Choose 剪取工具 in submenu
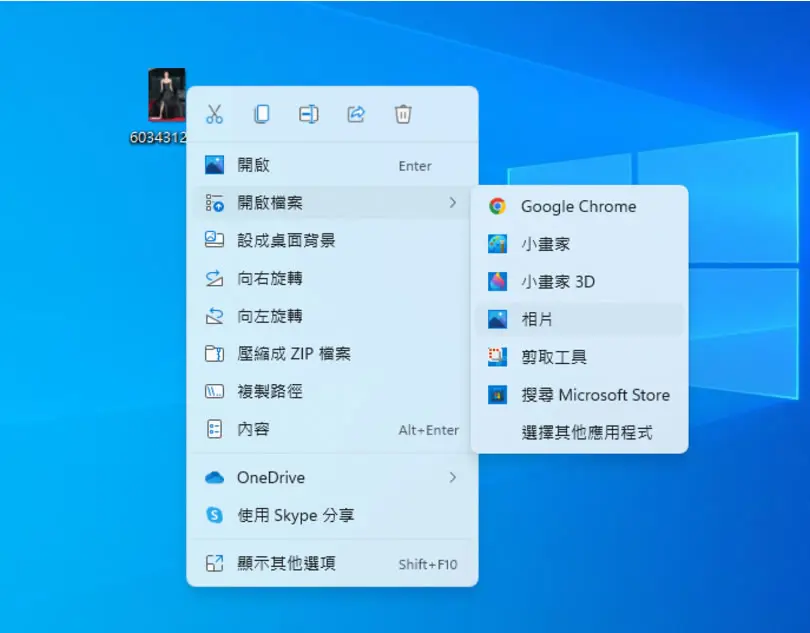This screenshot has height=633, width=810. [580, 357]
